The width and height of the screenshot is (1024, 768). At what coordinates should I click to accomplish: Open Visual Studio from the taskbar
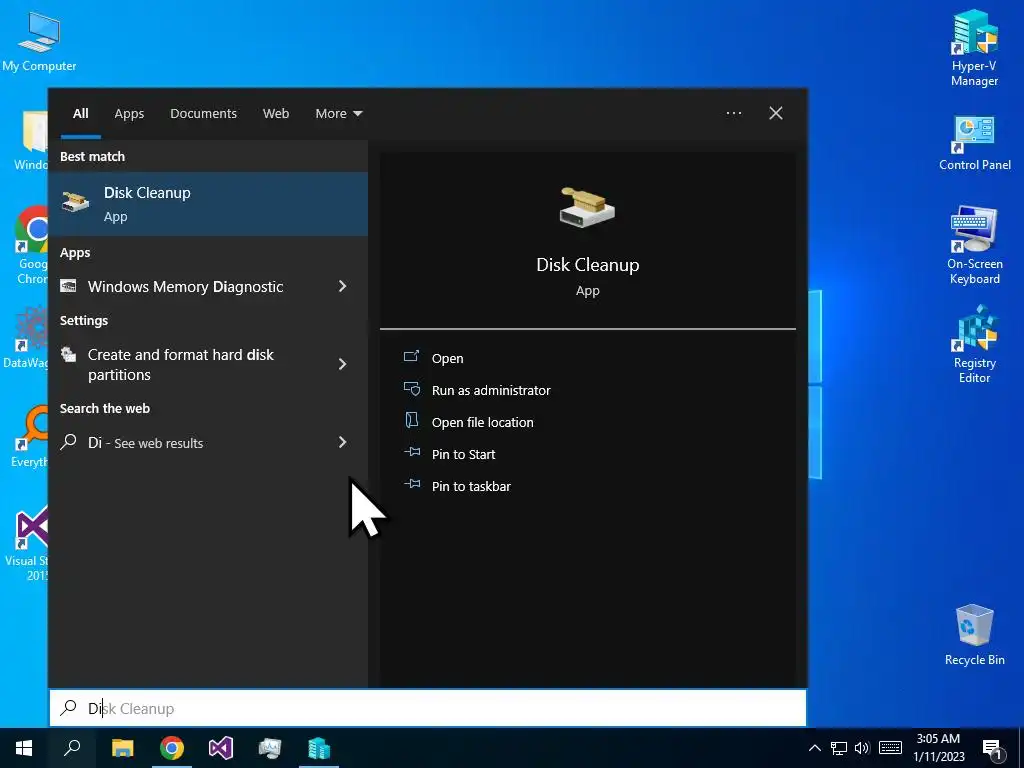click(x=221, y=748)
